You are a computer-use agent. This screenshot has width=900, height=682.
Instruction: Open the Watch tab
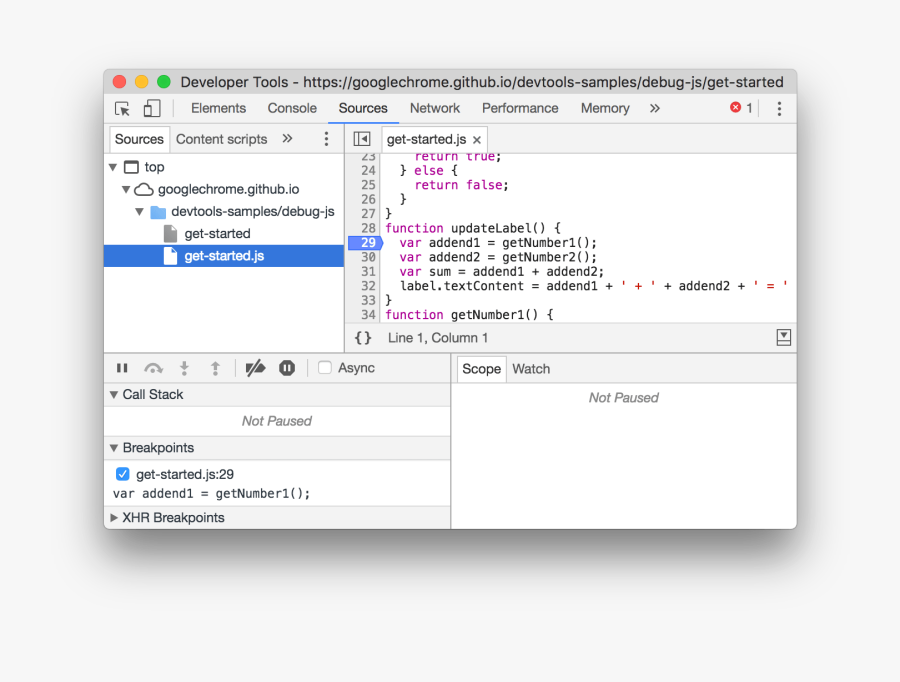[531, 369]
